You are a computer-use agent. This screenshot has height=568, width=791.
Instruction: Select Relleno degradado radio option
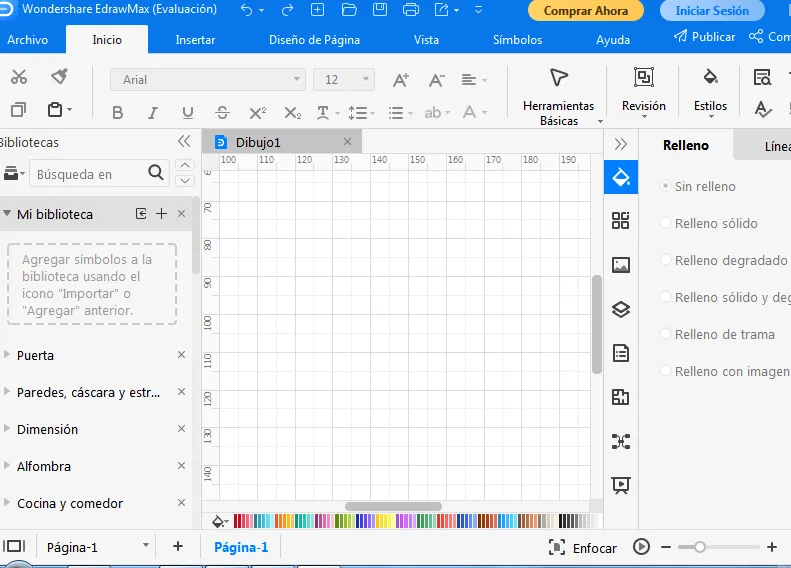pos(665,260)
